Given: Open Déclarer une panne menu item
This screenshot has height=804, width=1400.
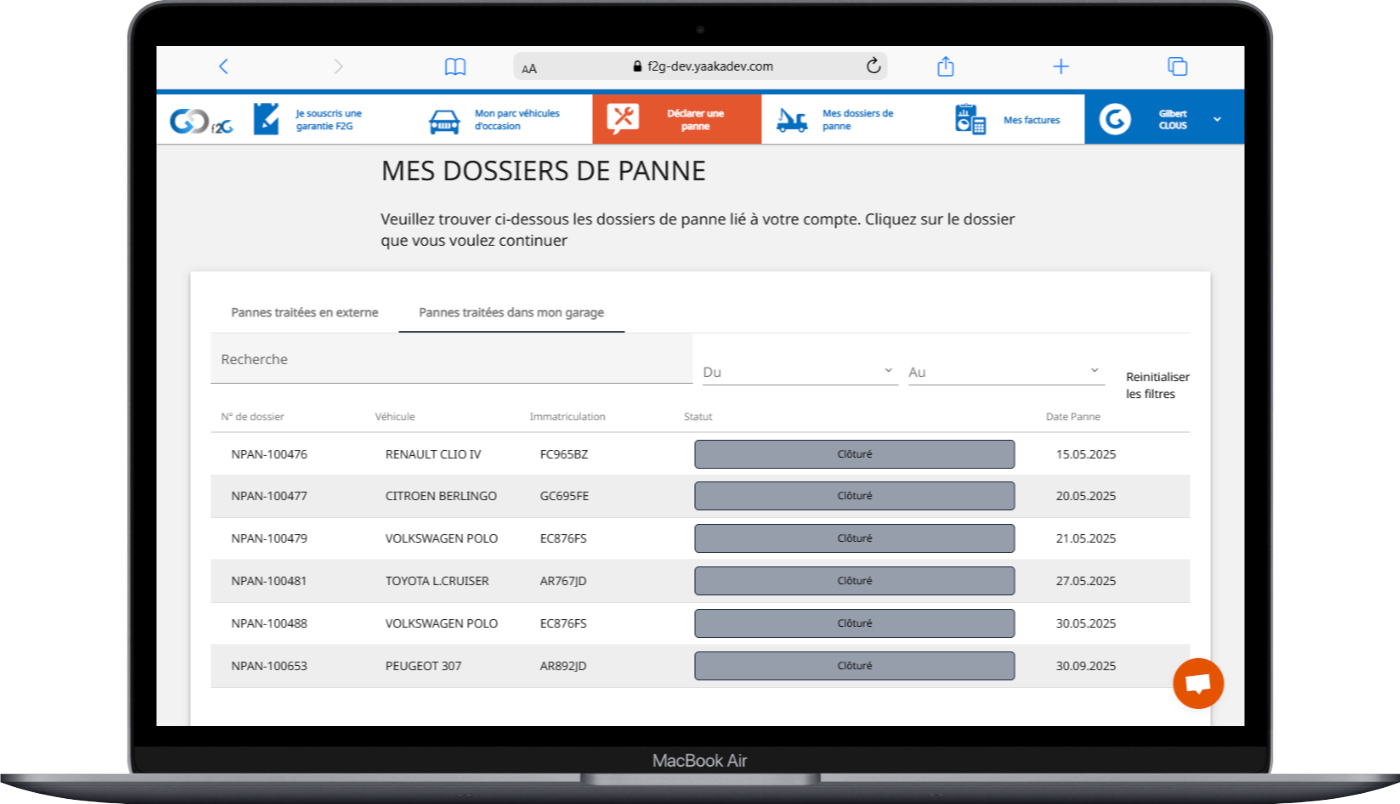Looking at the screenshot, I should pyautogui.click(x=677, y=120).
